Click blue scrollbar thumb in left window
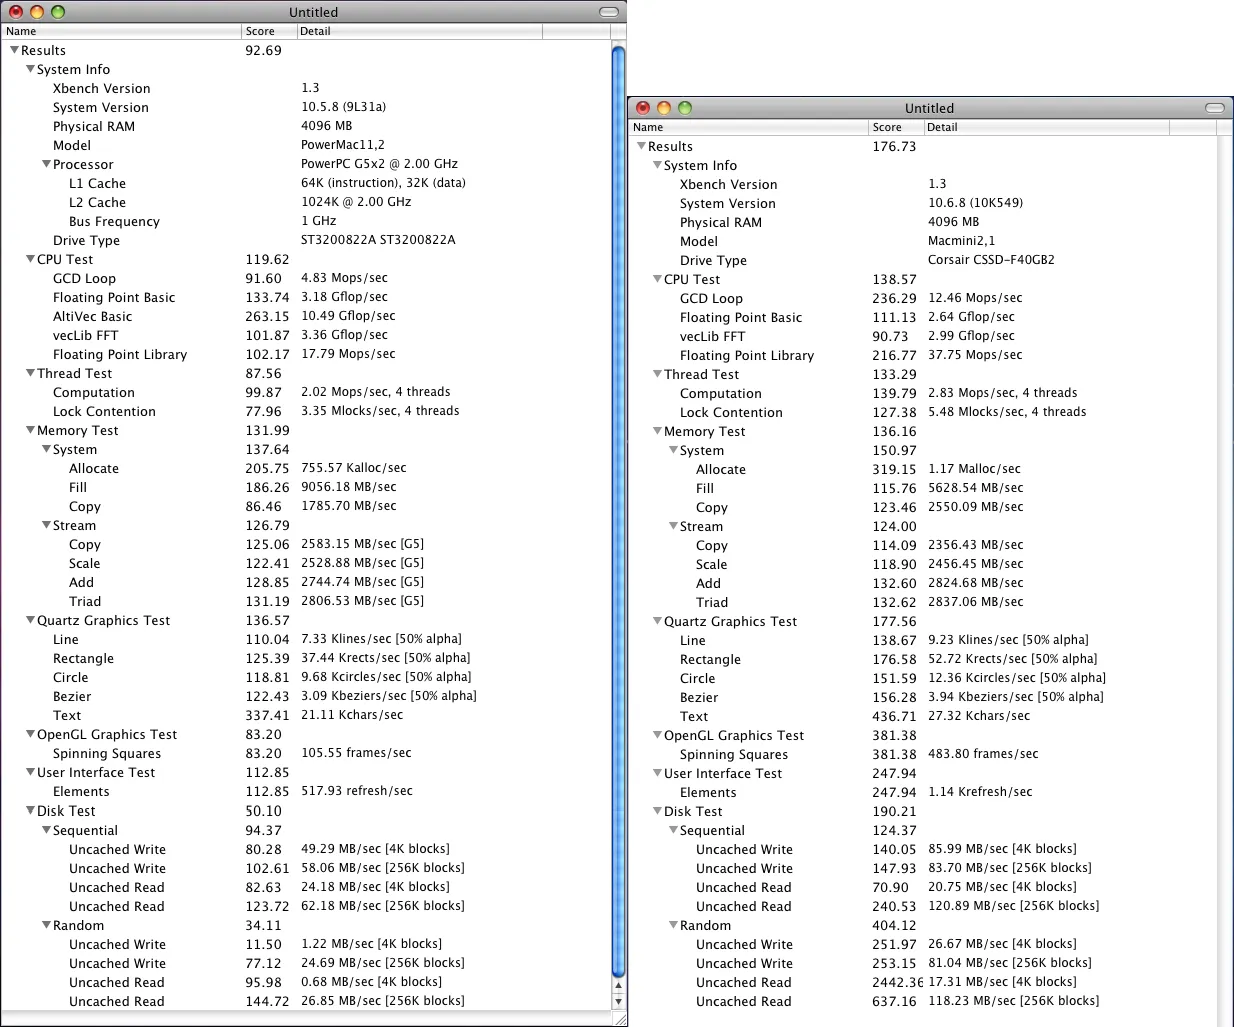This screenshot has width=1234, height=1027. [x=618, y=510]
